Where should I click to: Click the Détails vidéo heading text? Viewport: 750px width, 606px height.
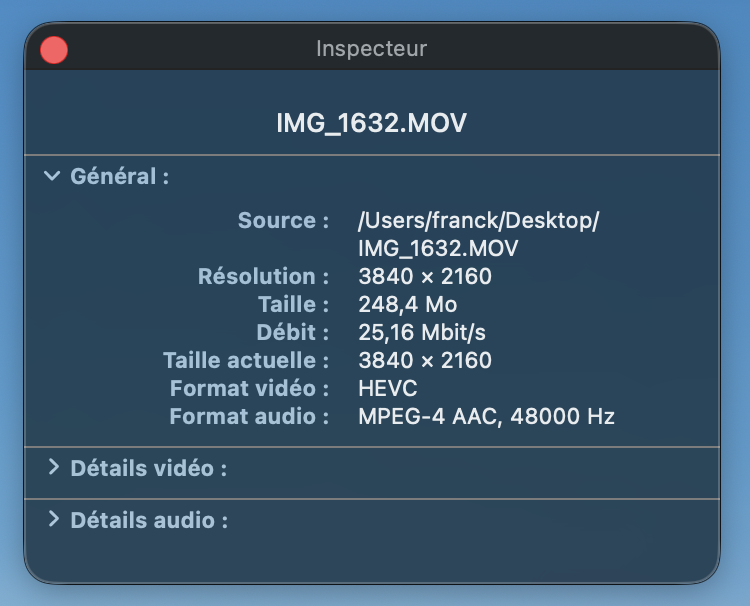click(x=148, y=468)
